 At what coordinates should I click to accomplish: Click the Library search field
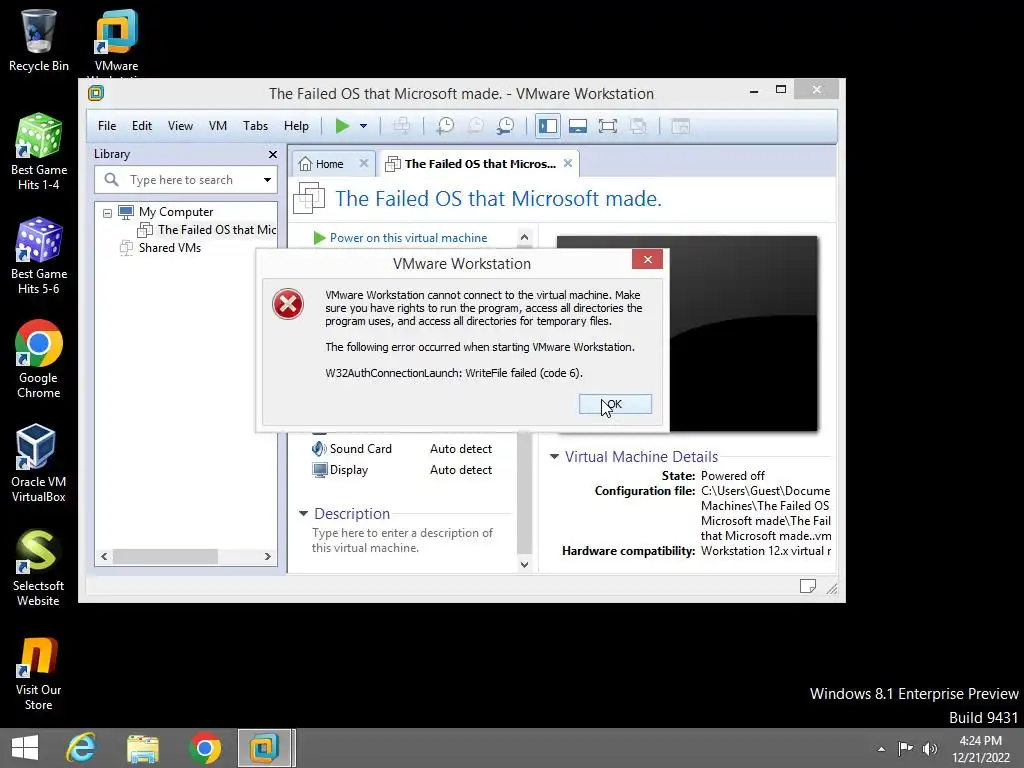(x=186, y=180)
